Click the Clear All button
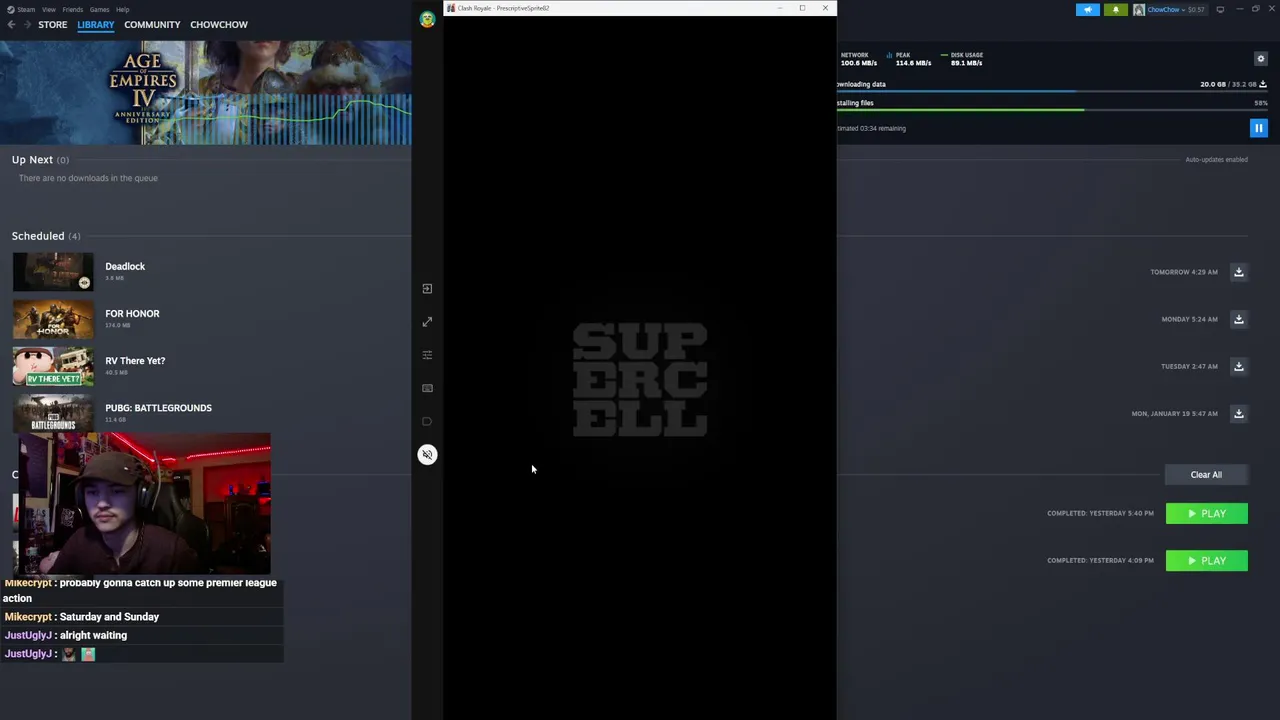The height and width of the screenshot is (720, 1280). tap(1206, 475)
